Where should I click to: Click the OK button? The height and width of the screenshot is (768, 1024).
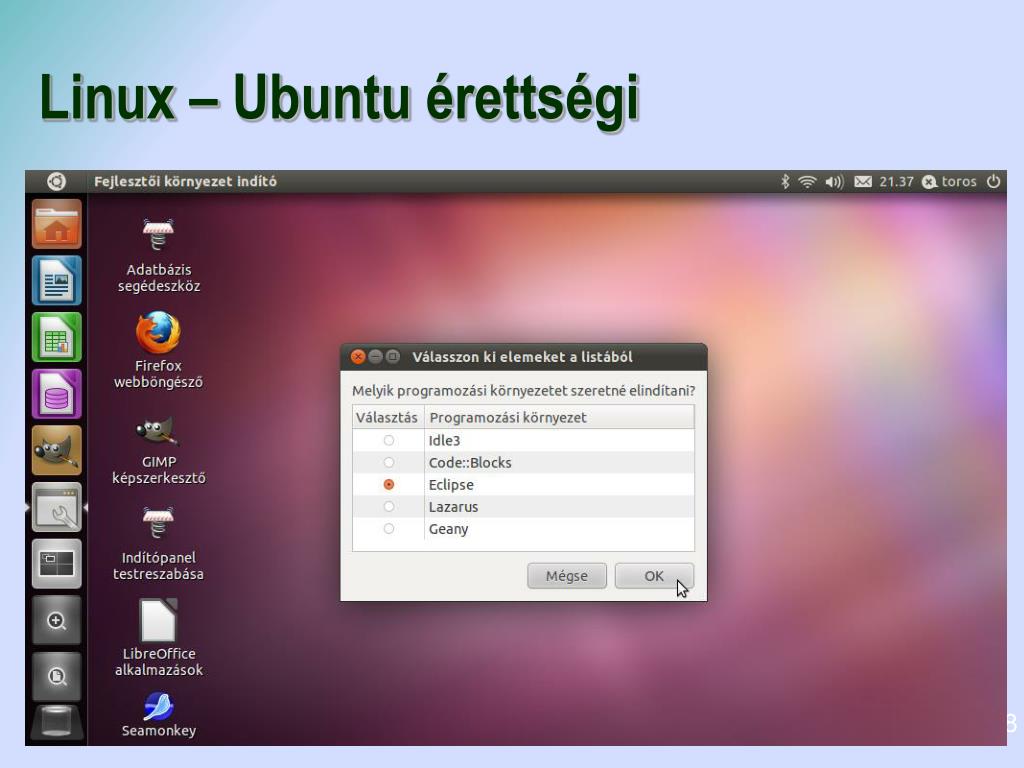click(x=654, y=575)
